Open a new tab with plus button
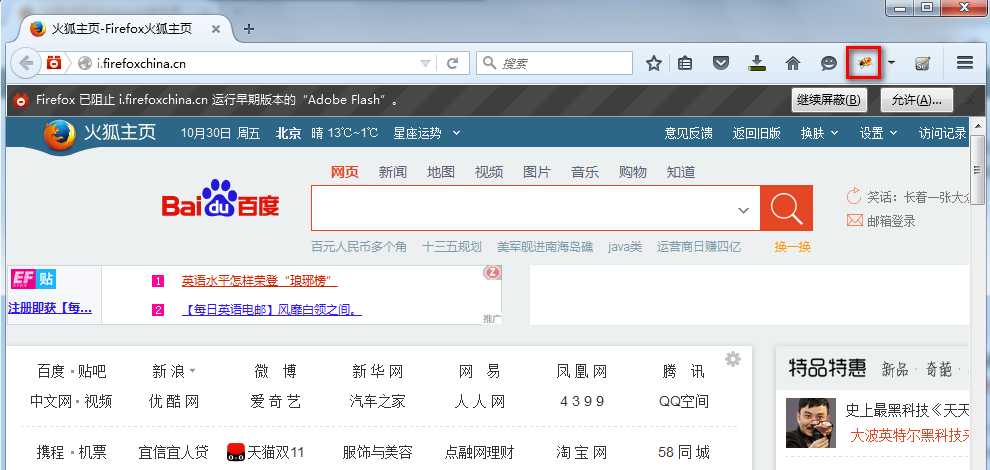The height and width of the screenshot is (470, 990). 249,29
